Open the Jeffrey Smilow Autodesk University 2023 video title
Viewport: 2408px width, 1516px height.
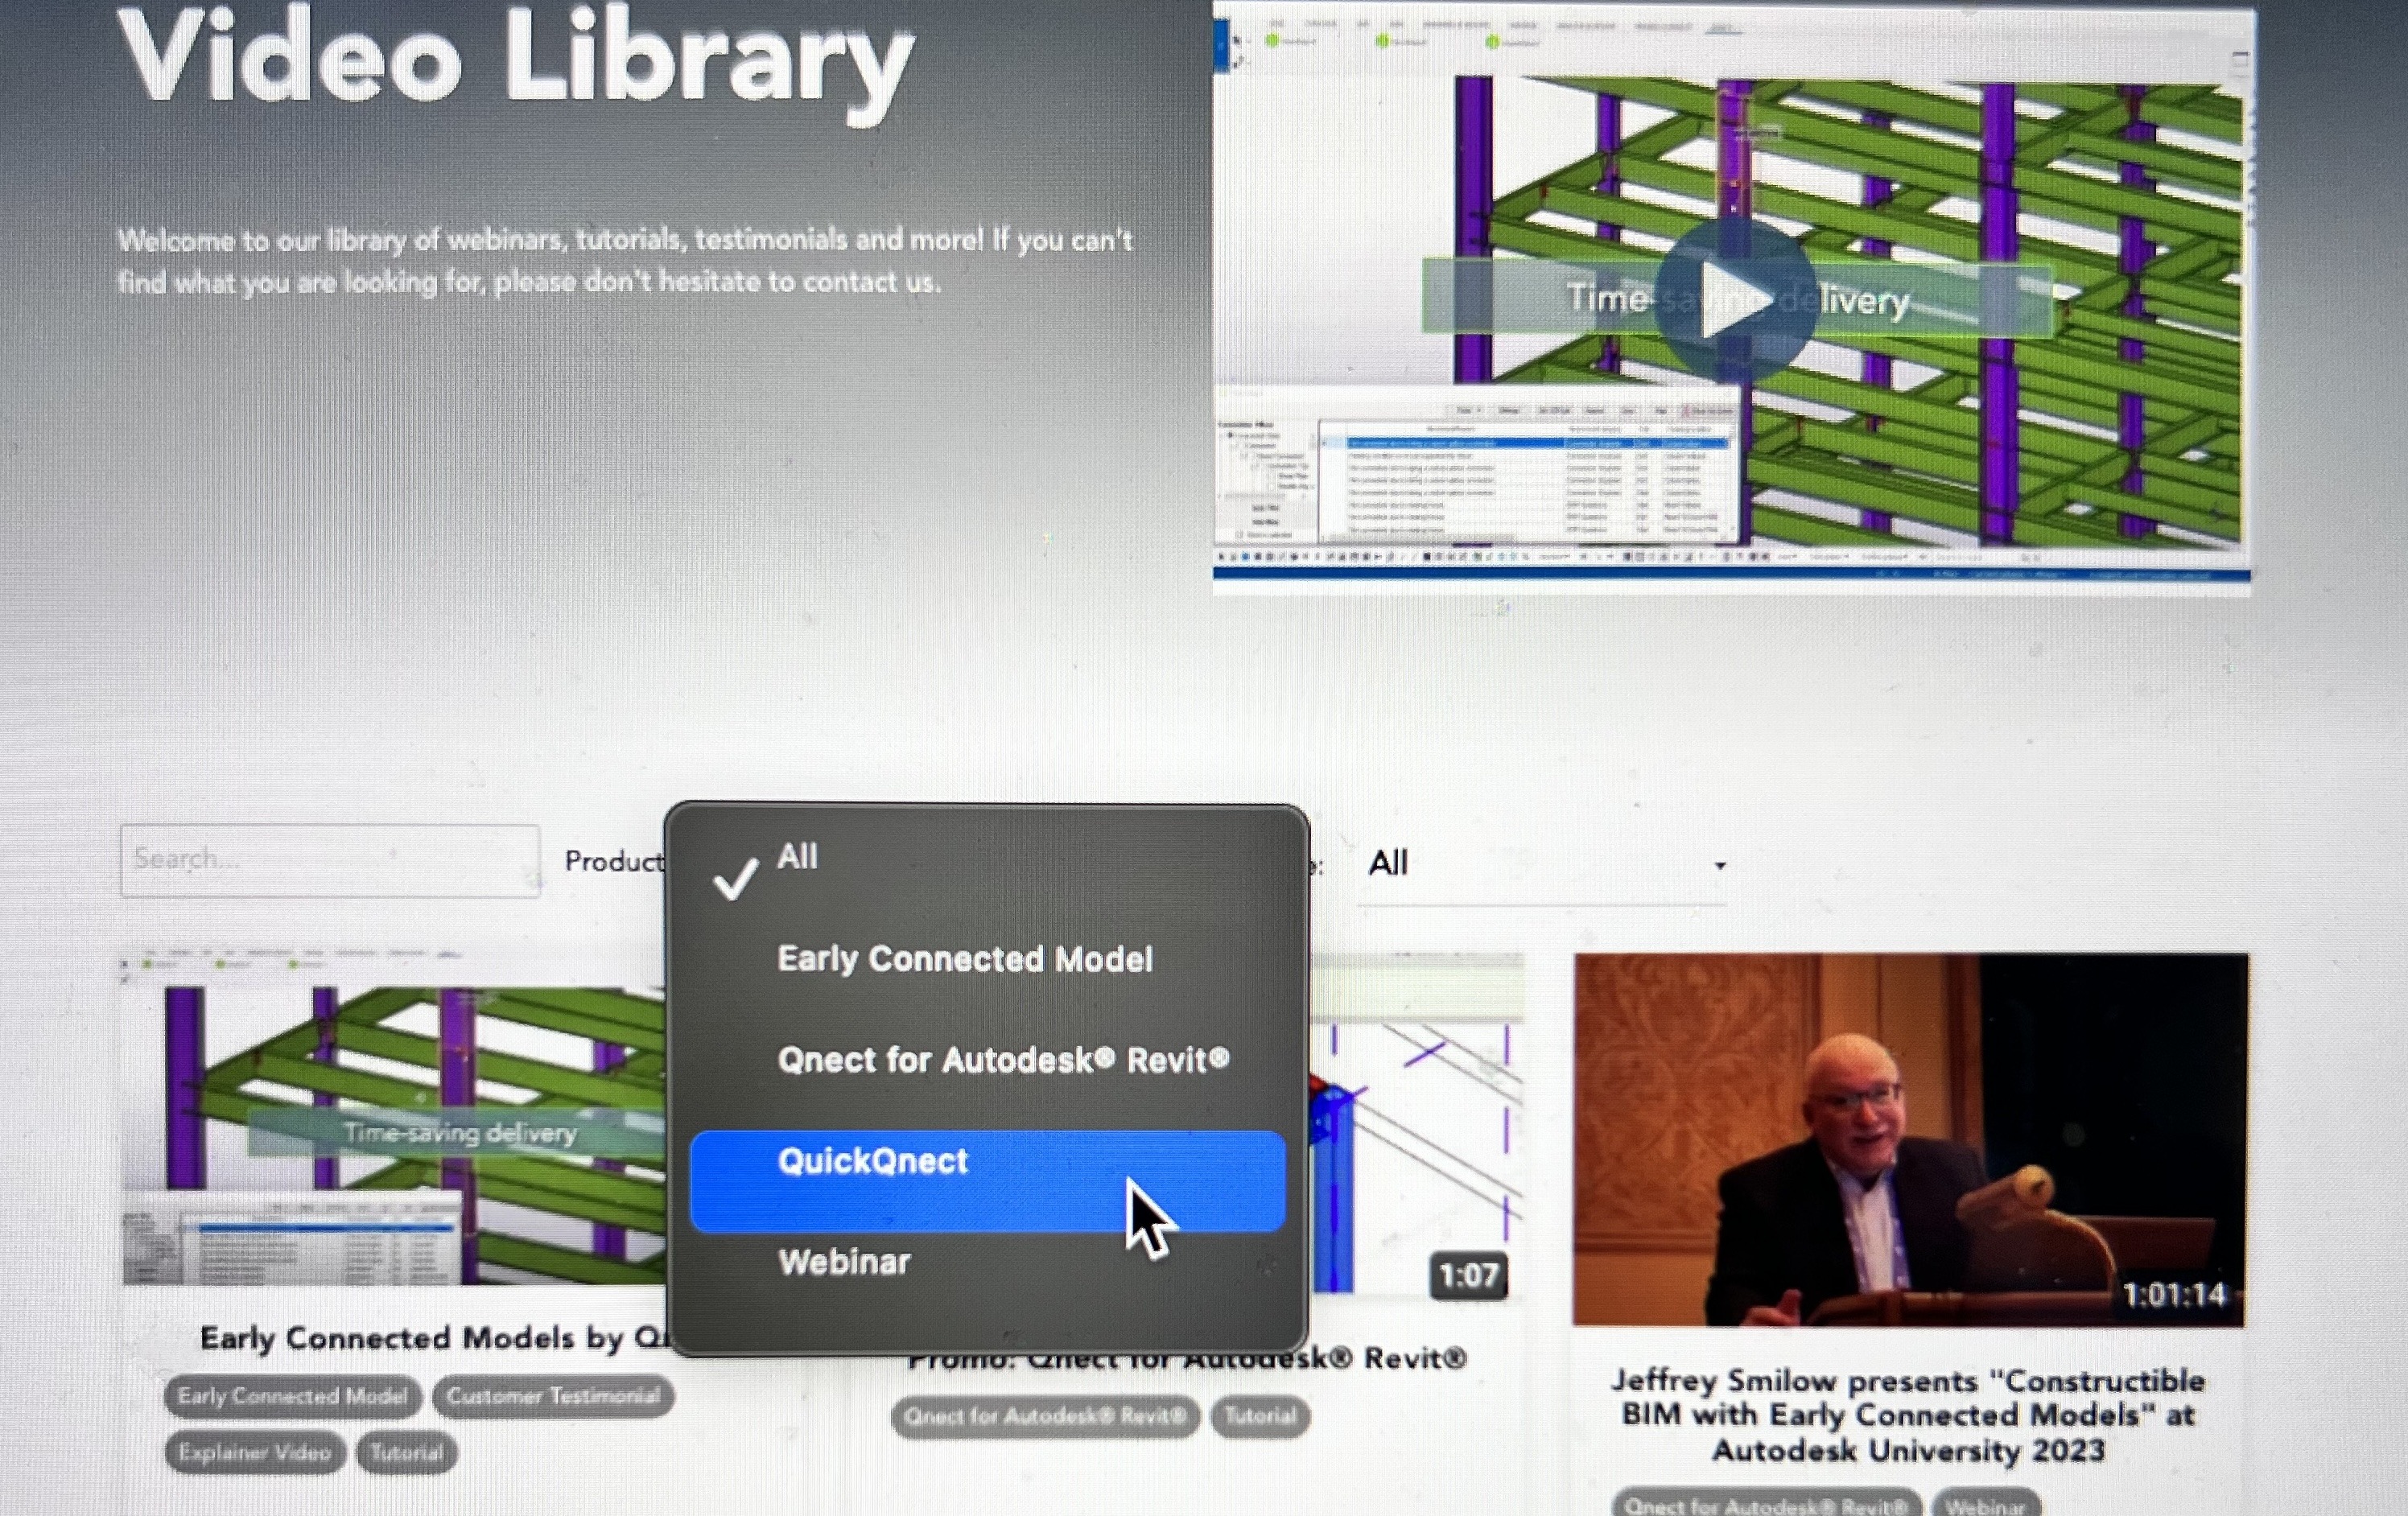1906,1415
